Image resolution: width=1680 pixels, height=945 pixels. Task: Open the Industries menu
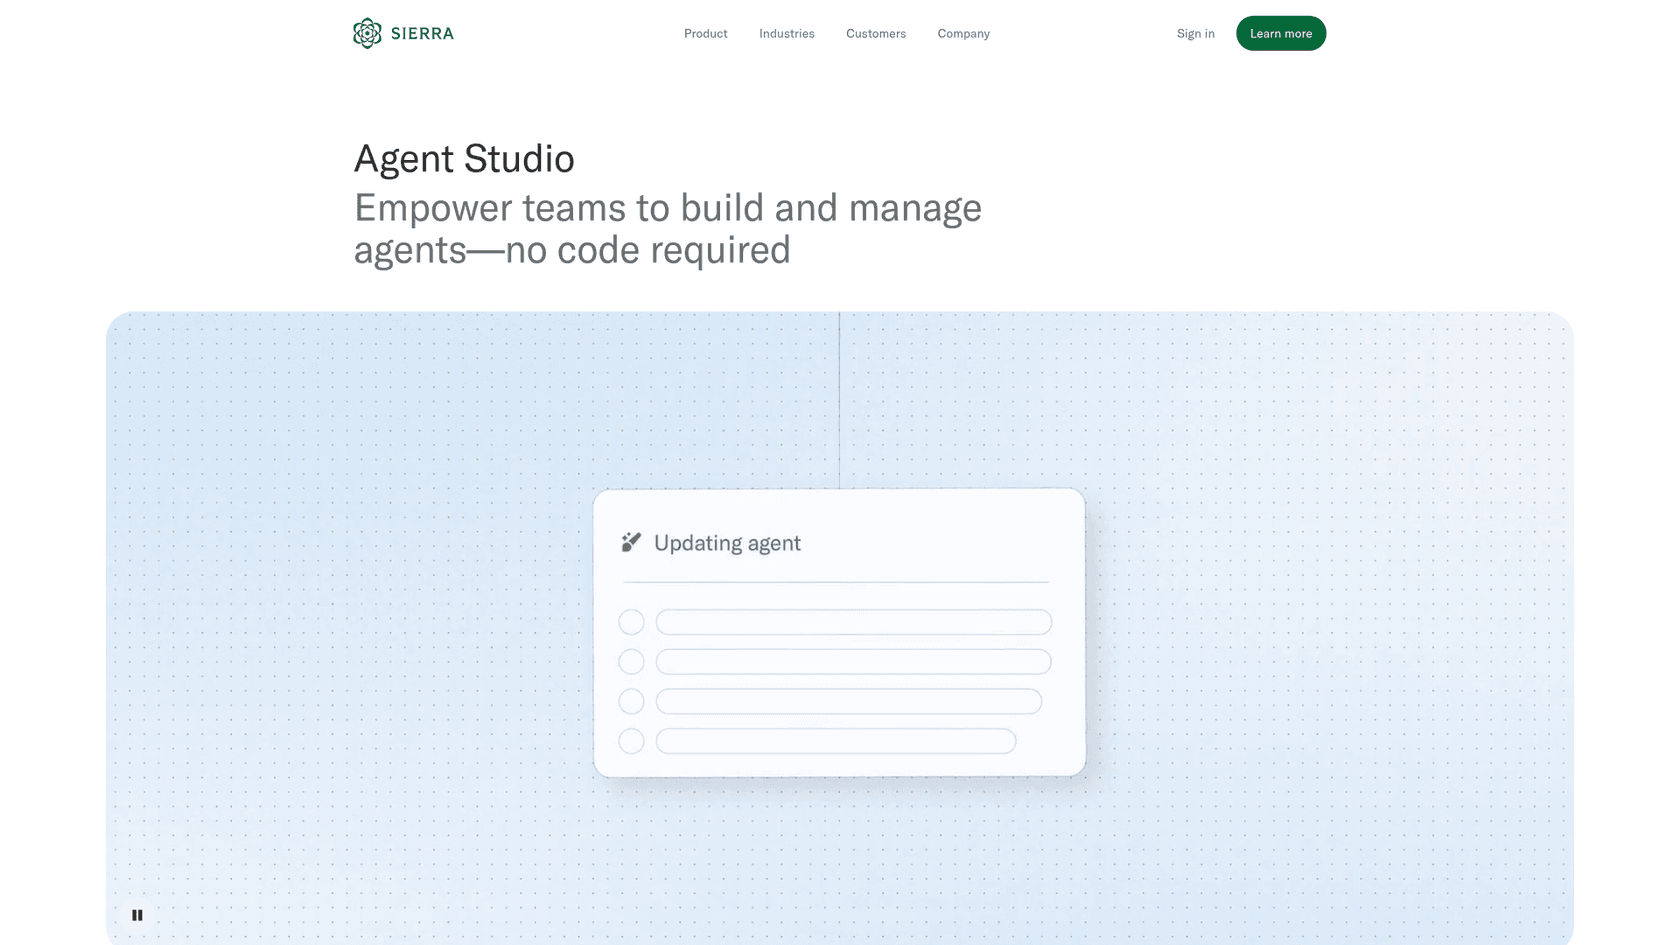pos(786,34)
